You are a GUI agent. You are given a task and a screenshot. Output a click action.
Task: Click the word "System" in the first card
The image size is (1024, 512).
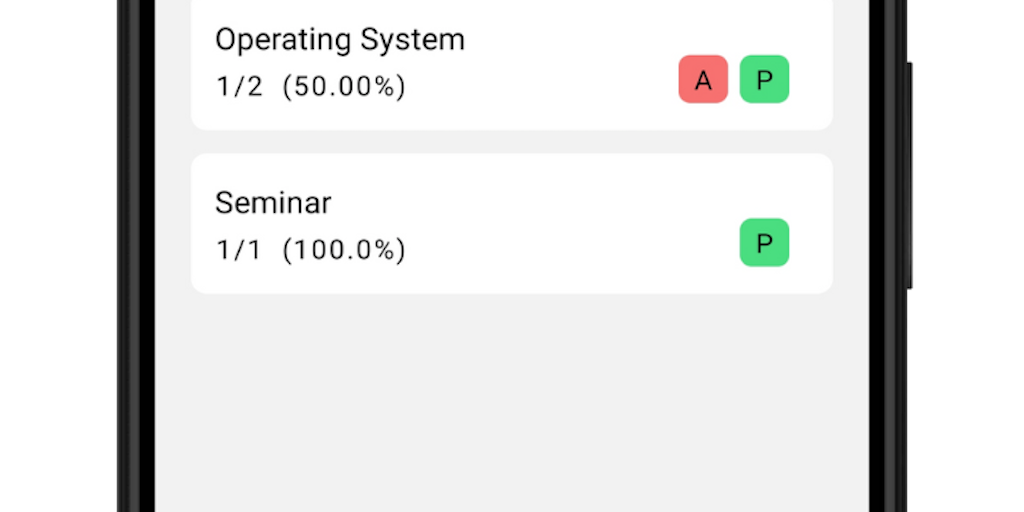pos(412,40)
